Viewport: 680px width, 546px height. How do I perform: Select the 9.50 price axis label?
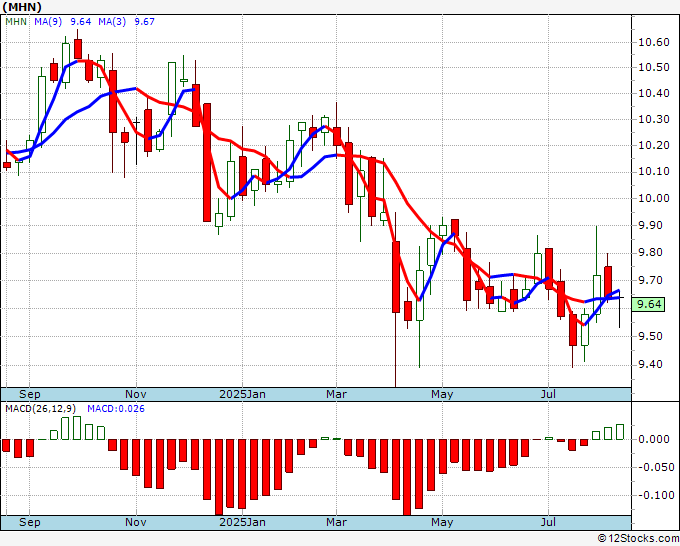[x=651, y=337]
